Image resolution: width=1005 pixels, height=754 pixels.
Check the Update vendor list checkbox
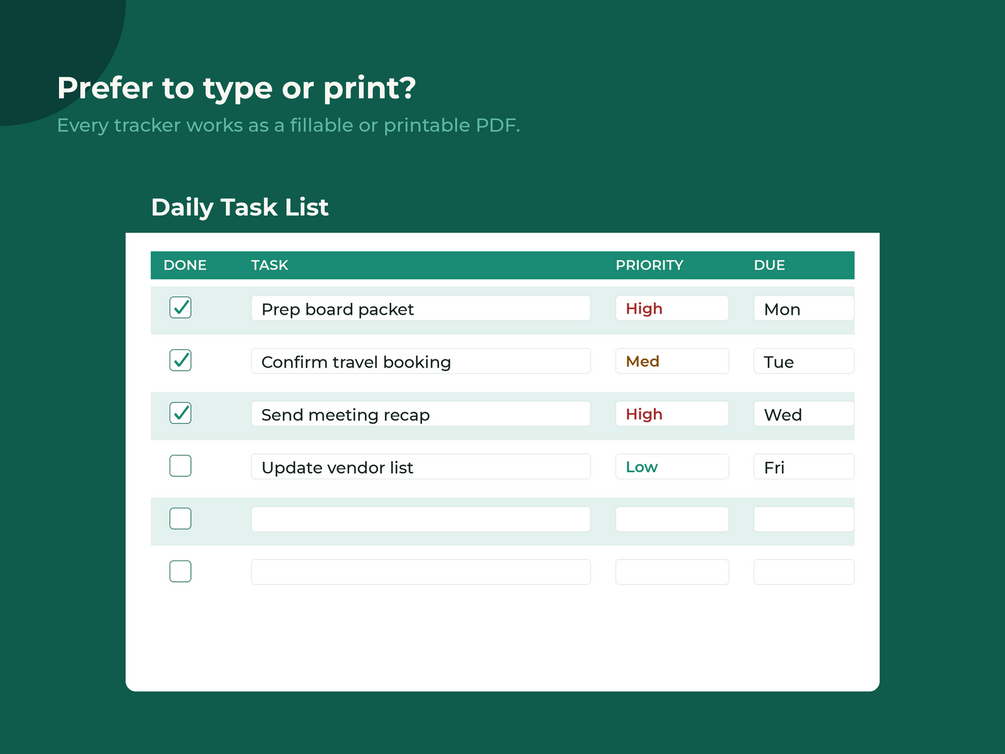[x=180, y=466]
